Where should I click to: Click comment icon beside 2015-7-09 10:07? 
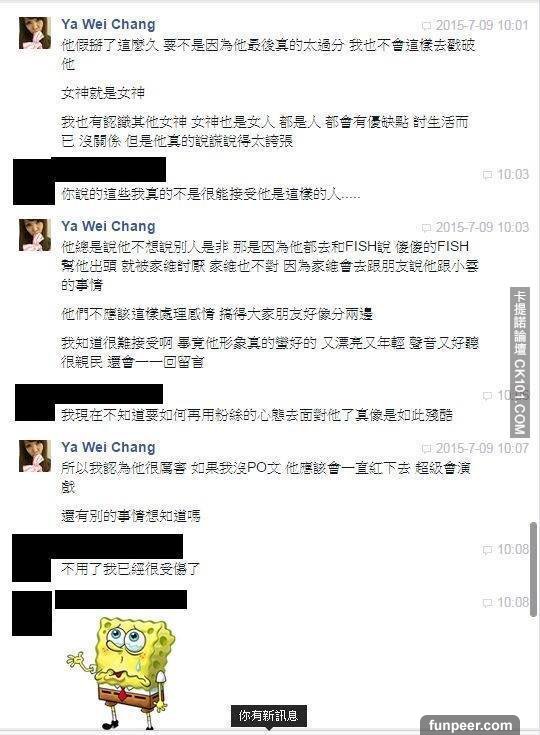tap(427, 449)
